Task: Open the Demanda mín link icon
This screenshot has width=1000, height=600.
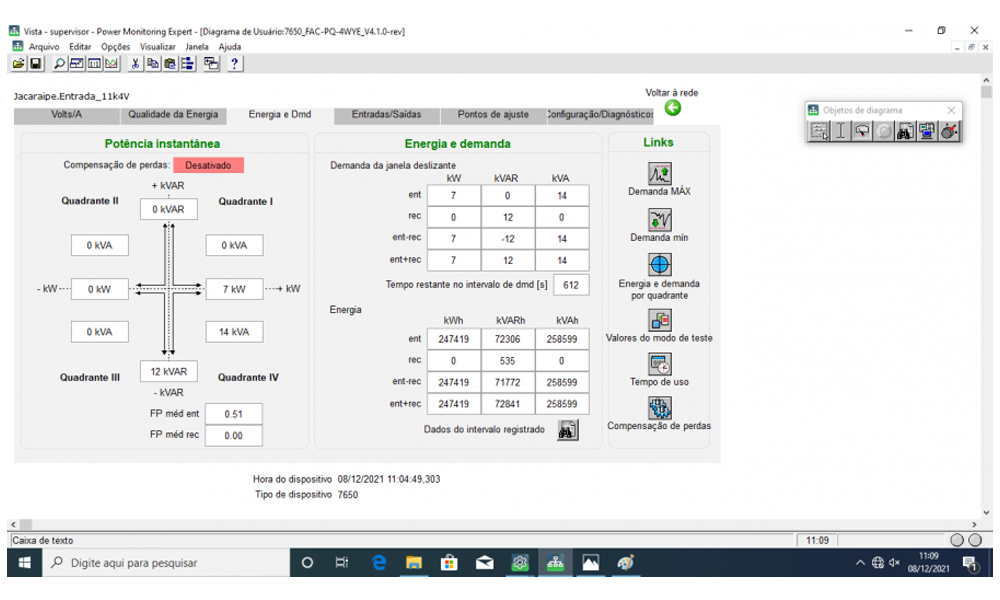Action: 659,219
